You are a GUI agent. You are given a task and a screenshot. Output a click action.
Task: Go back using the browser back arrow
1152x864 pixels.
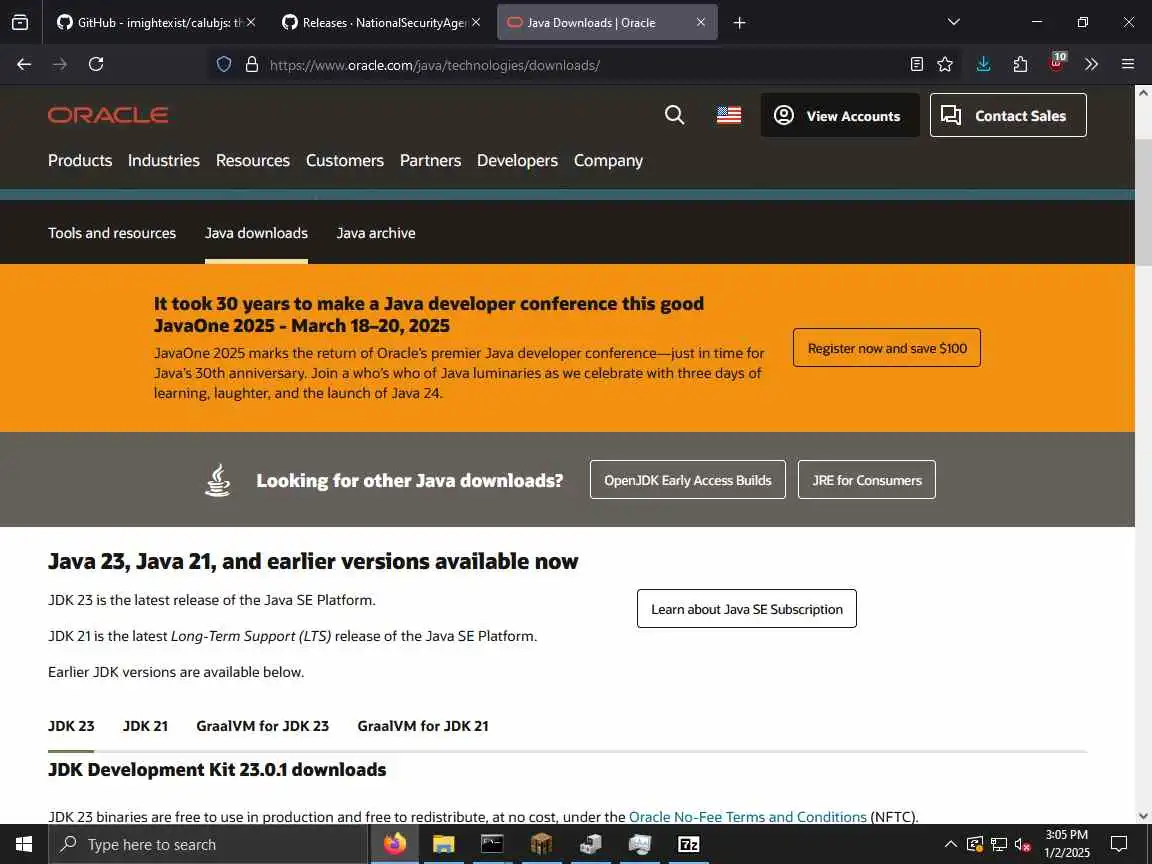24,65
